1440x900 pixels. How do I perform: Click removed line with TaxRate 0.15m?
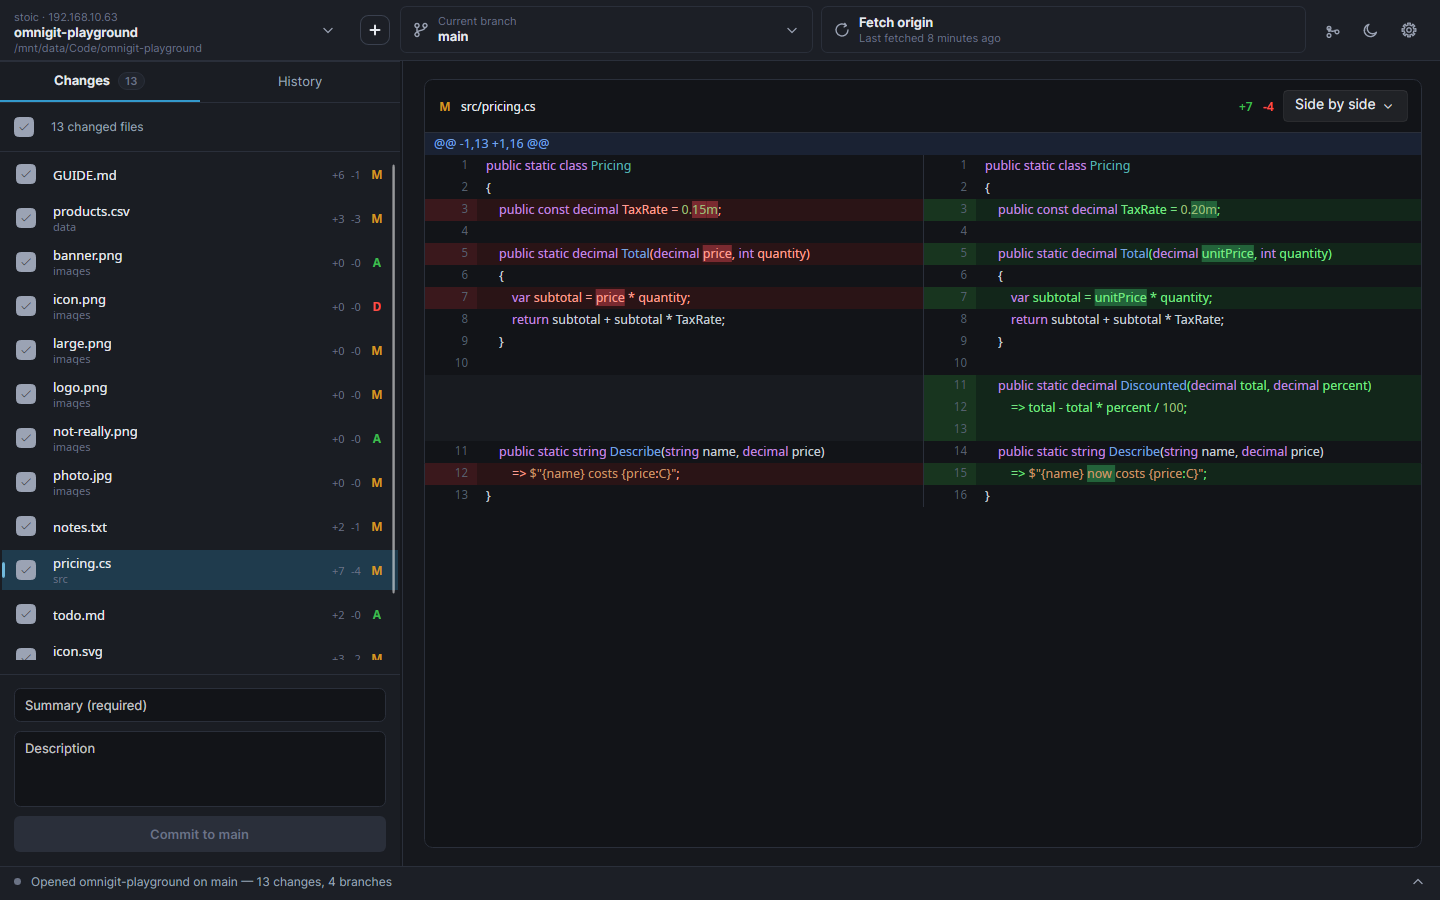[674, 210]
